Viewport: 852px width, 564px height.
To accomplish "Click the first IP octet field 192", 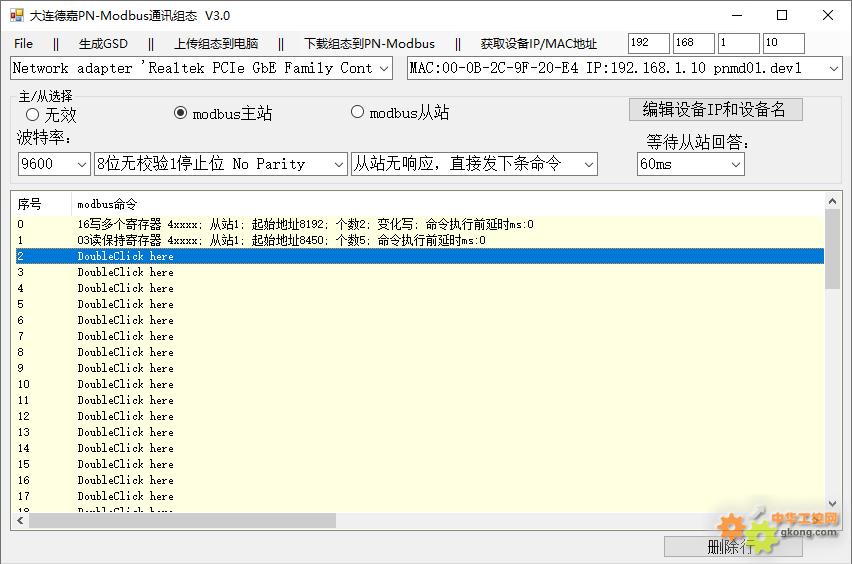I will click(648, 43).
